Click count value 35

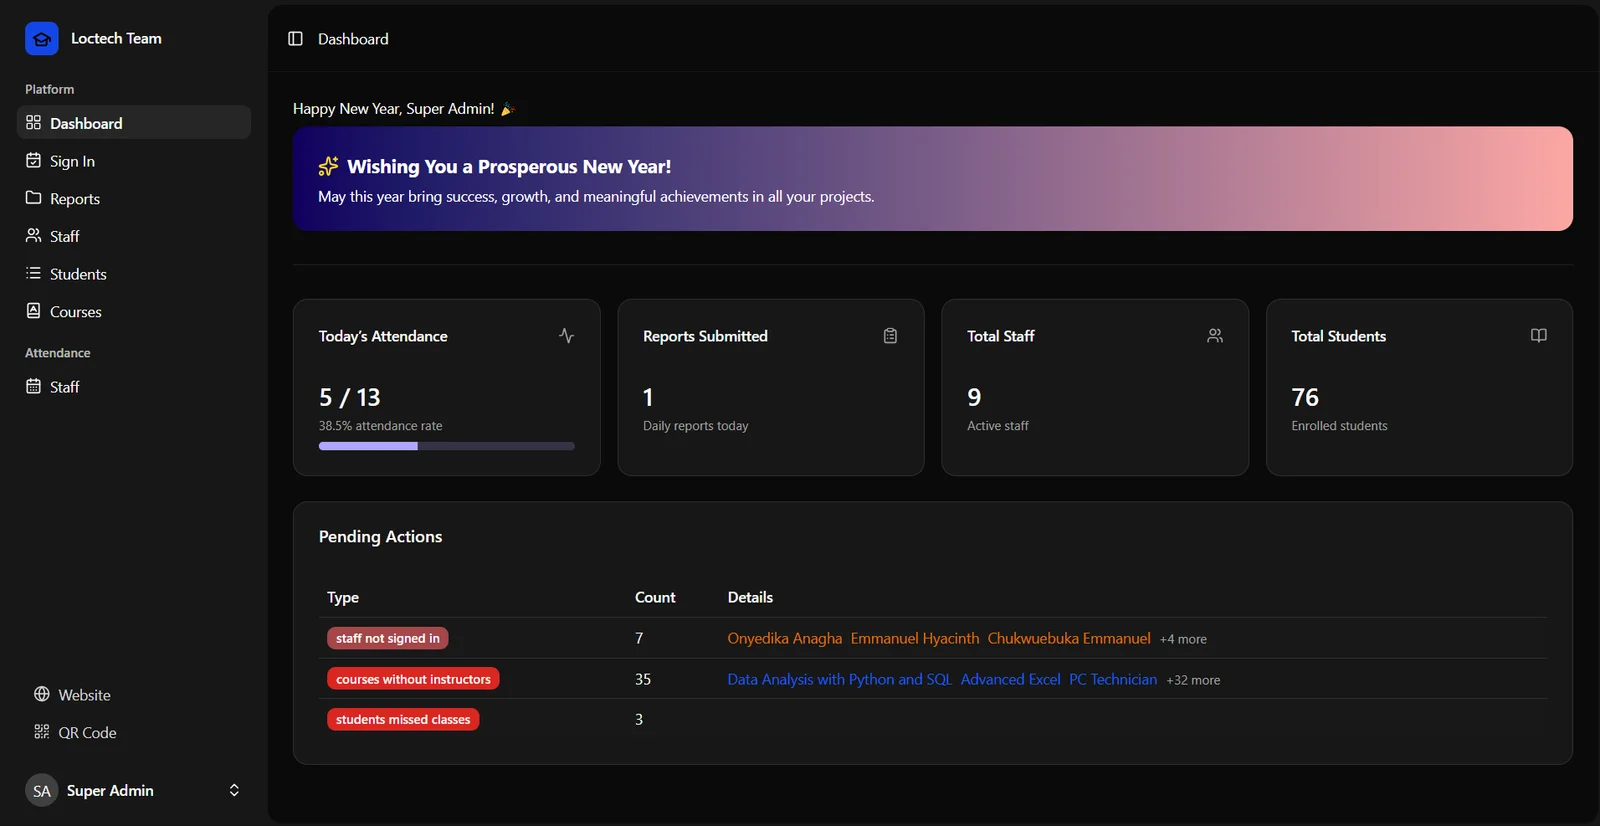(x=643, y=679)
